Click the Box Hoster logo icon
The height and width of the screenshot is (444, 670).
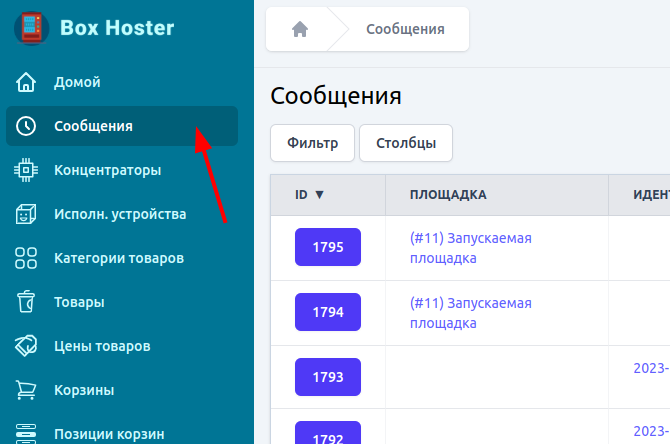[x=31, y=28]
